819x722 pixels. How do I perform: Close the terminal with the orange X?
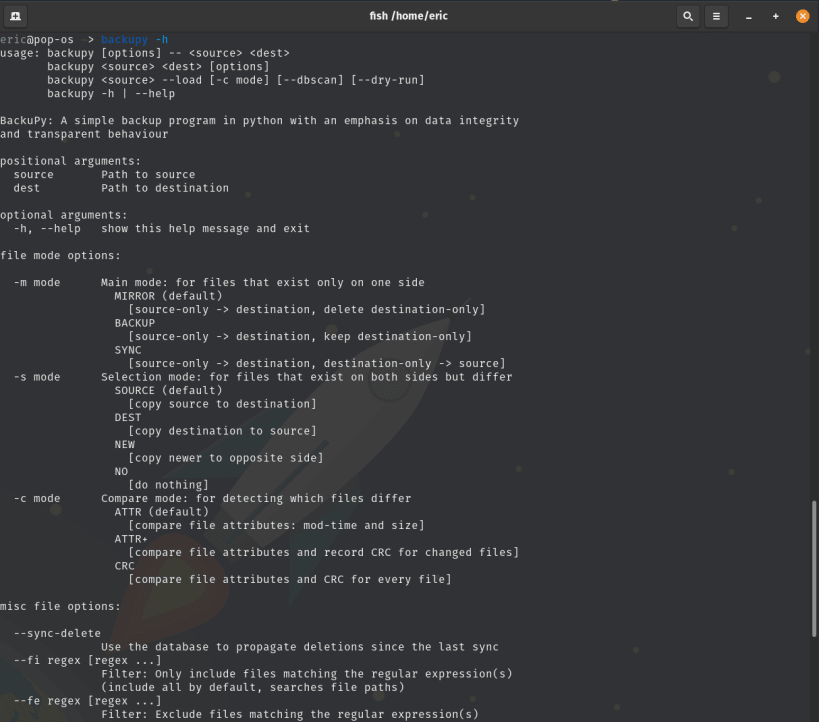pos(802,16)
